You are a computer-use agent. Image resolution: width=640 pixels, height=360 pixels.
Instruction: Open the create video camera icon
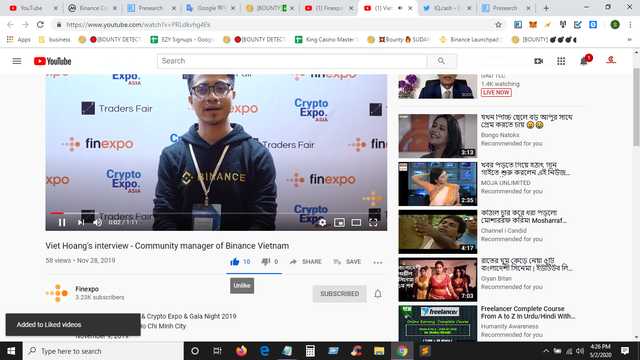pyautogui.click(x=539, y=61)
